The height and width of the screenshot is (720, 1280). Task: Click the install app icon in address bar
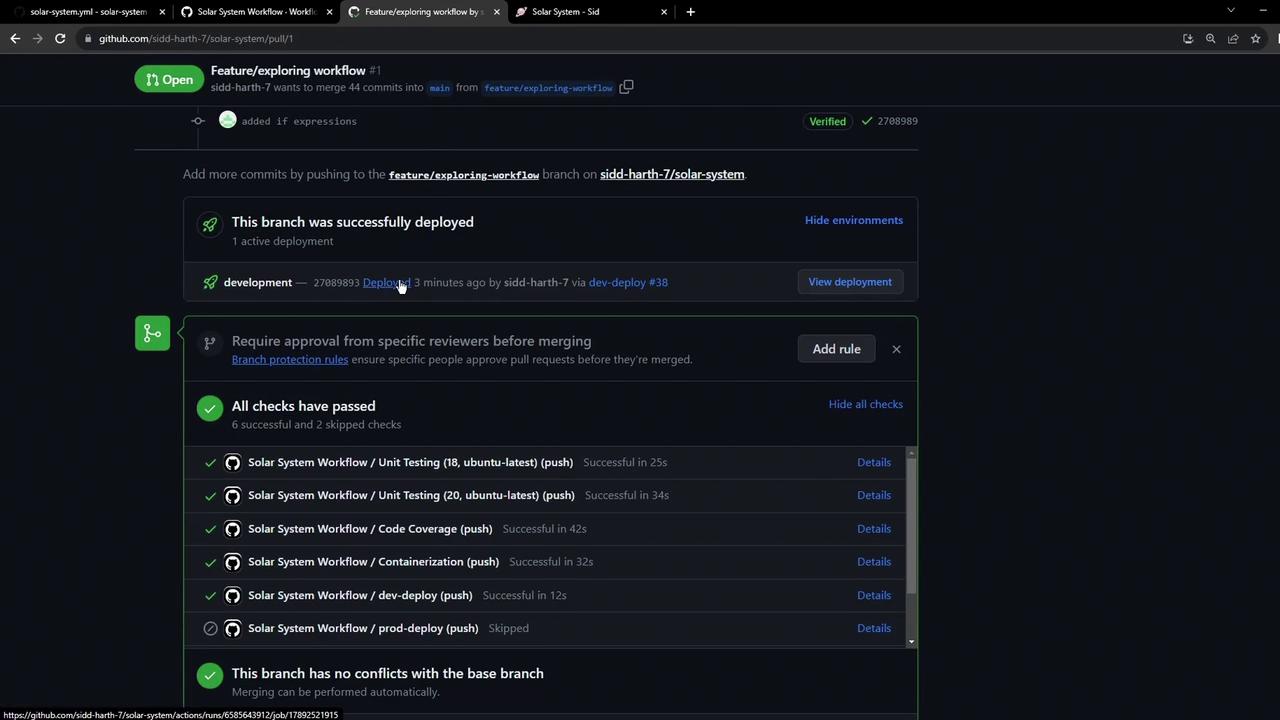click(1188, 38)
